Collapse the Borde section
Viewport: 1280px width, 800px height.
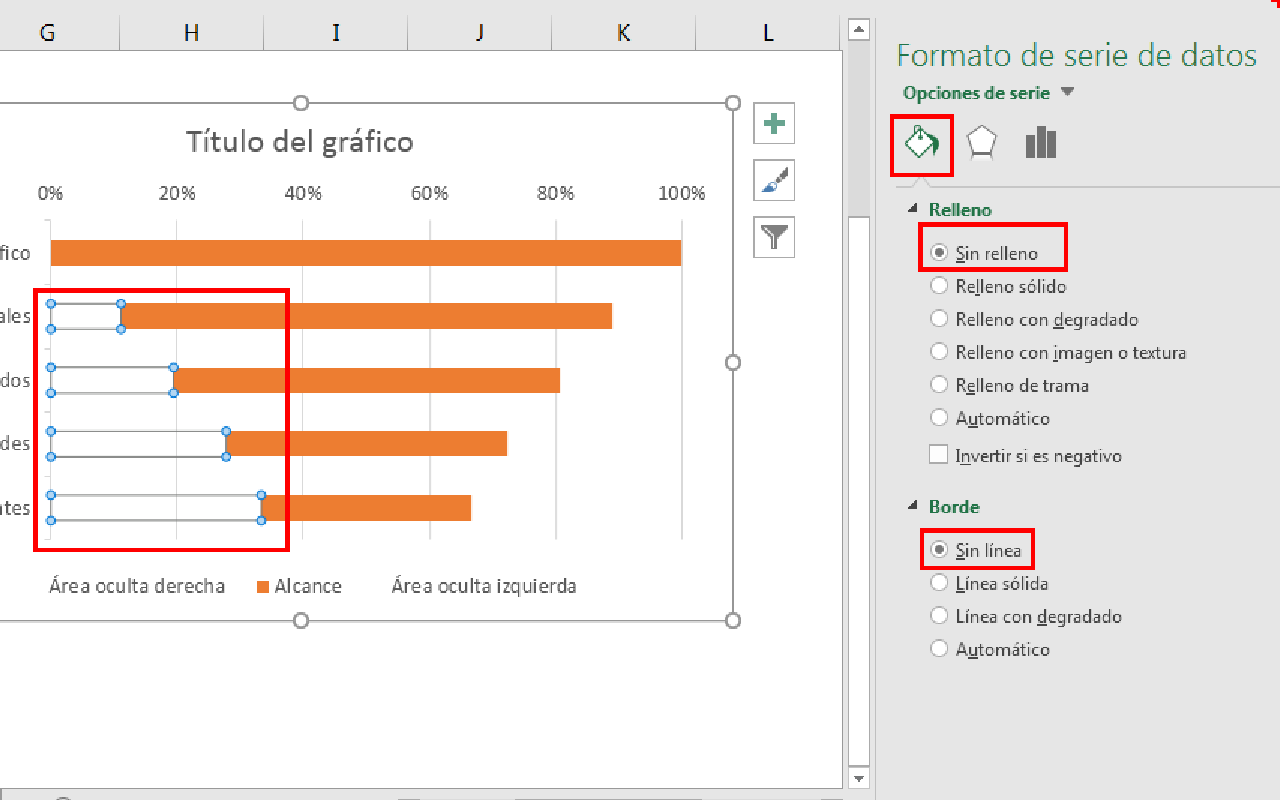pos(912,506)
